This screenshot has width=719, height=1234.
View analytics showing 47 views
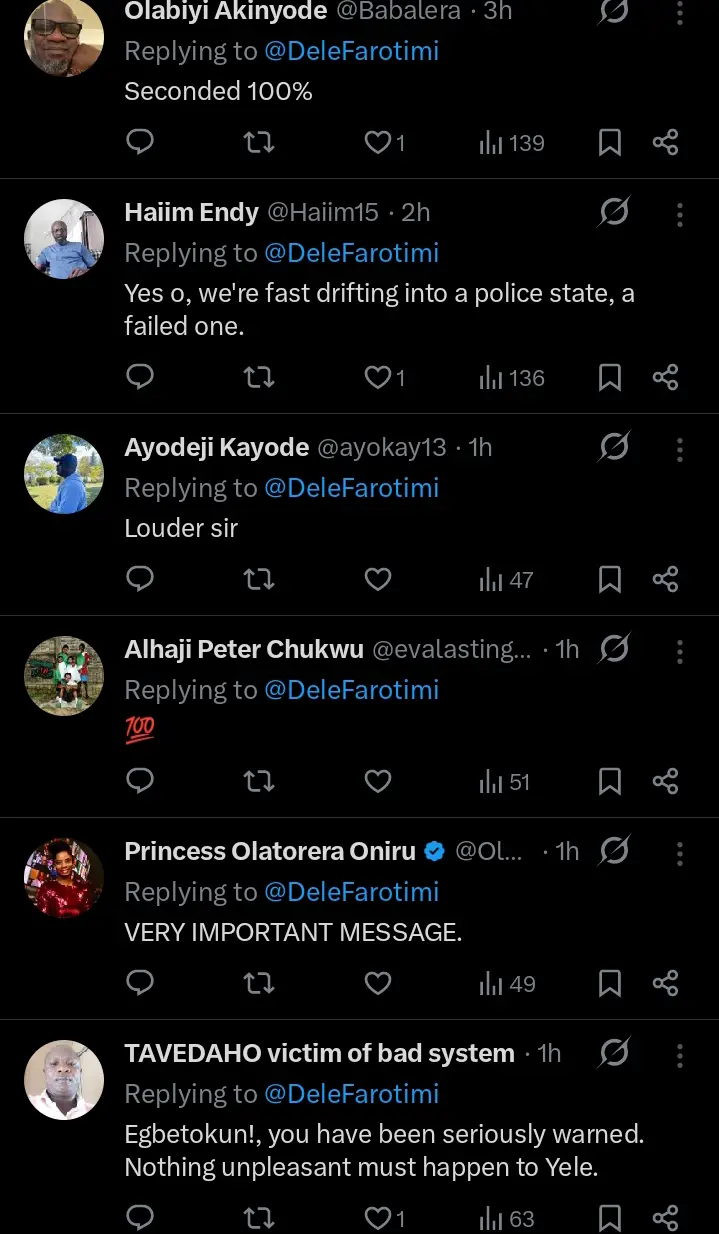[506, 579]
